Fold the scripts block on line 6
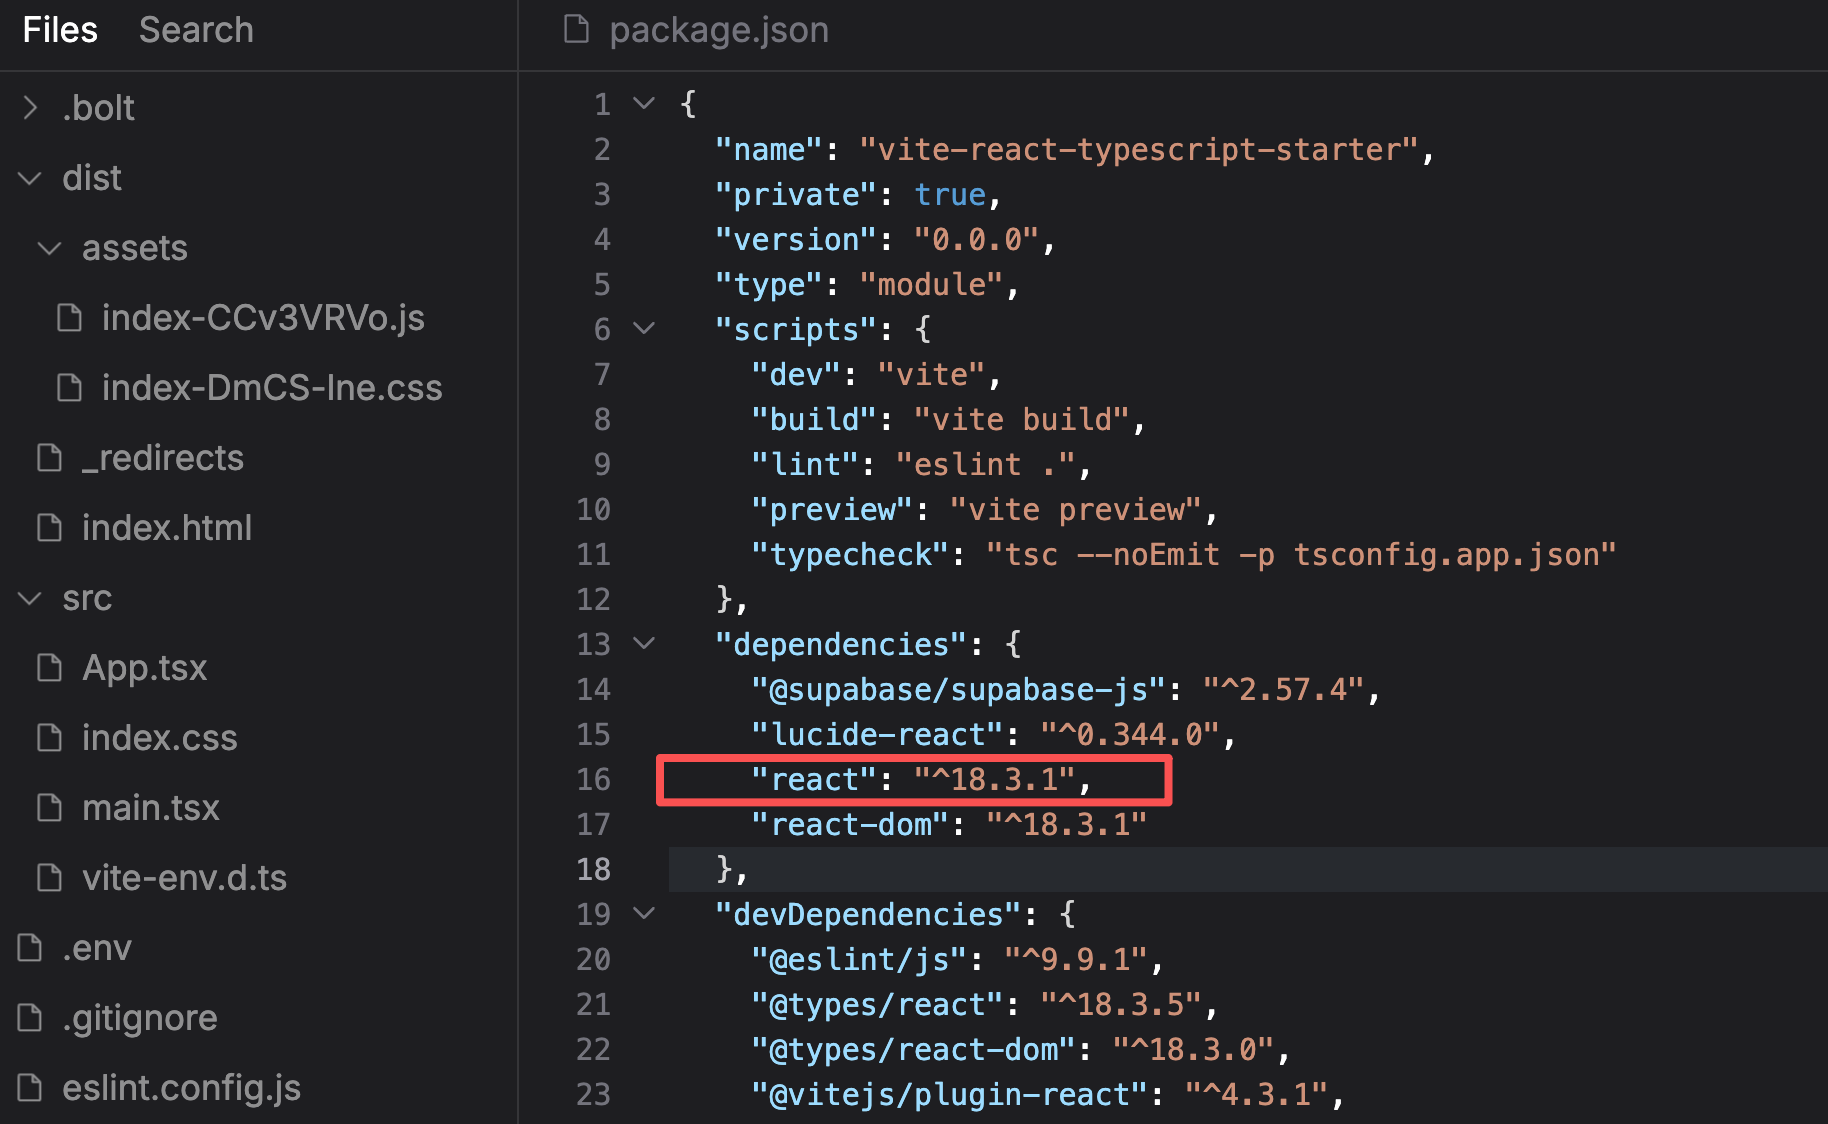Viewport: 1828px width, 1124px height. [645, 328]
